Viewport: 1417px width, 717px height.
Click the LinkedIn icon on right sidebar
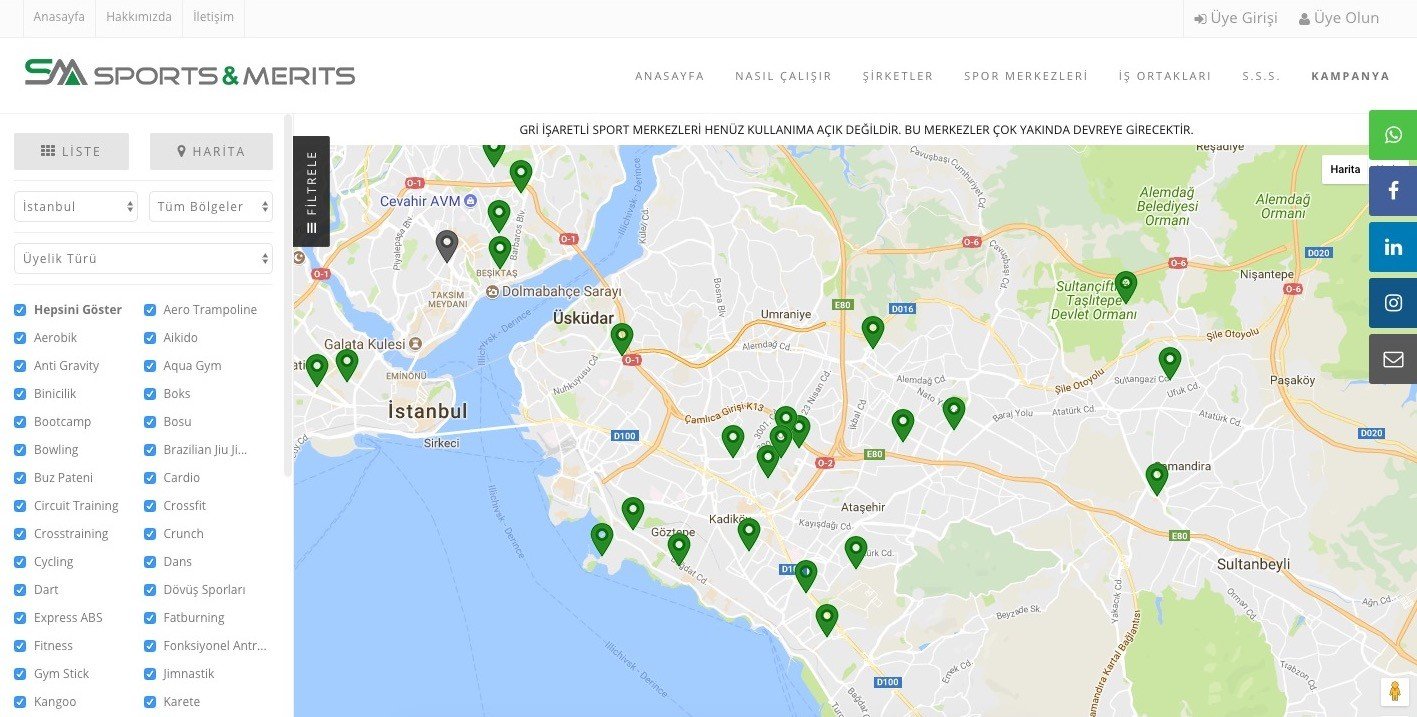[1393, 247]
